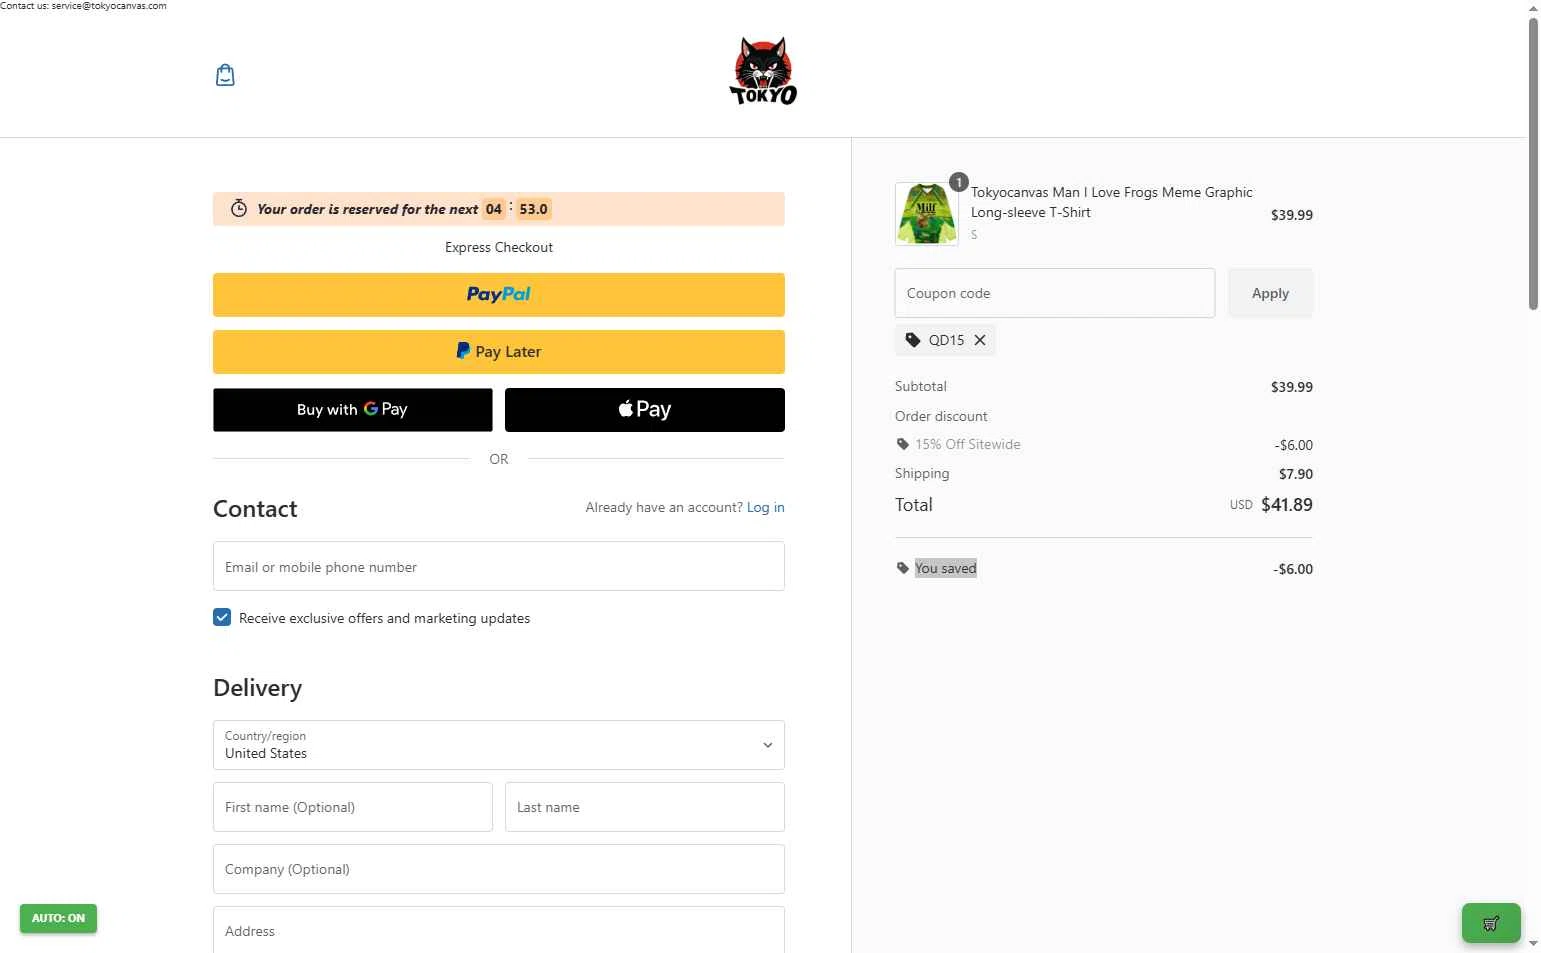The height and width of the screenshot is (953, 1541).
Task: Click the reservation timer clock icon
Action: click(239, 208)
